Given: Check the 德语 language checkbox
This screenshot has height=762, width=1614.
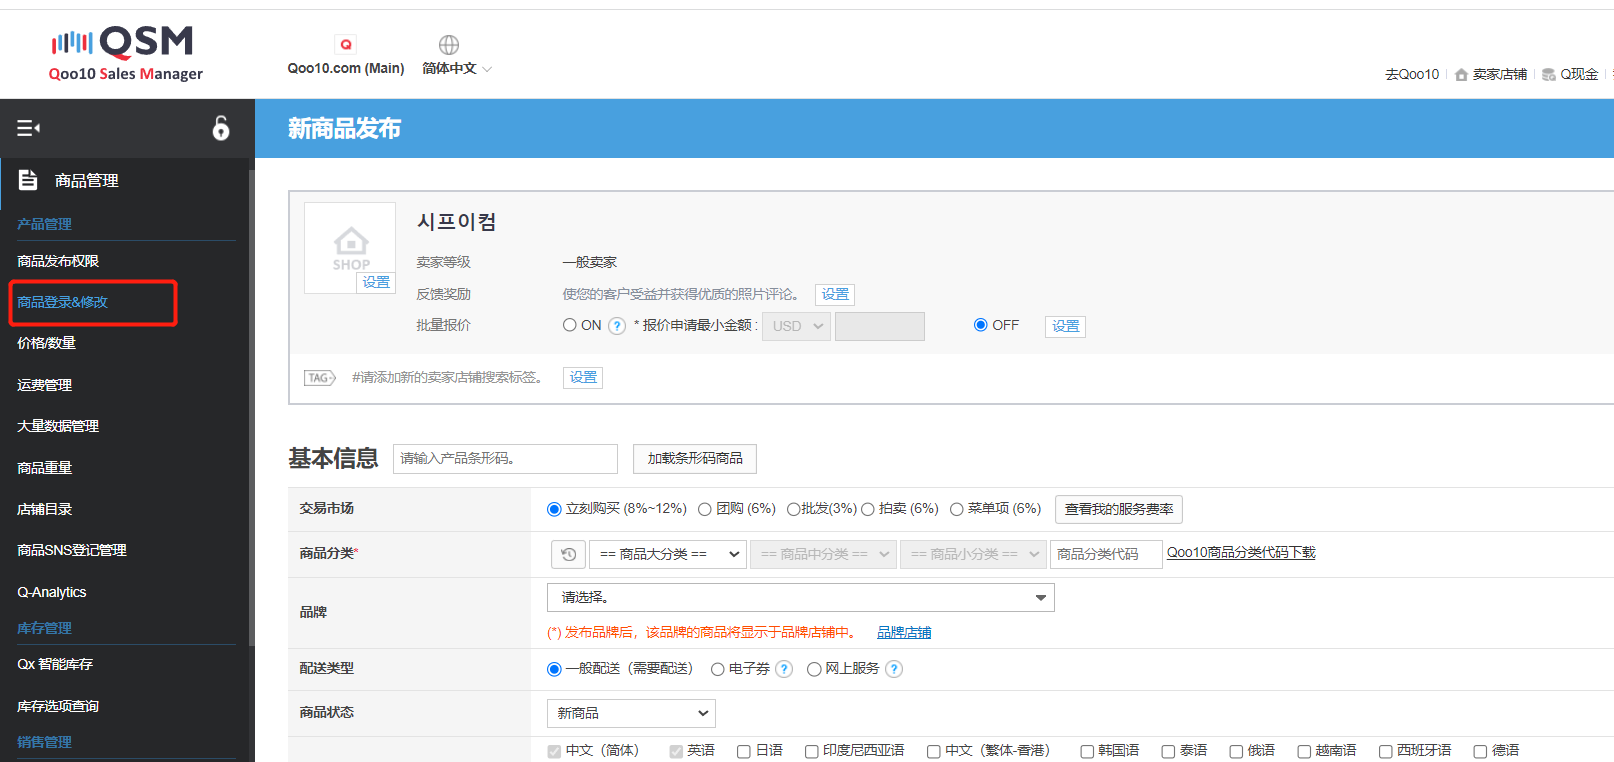Looking at the screenshot, I should tap(1480, 751).
